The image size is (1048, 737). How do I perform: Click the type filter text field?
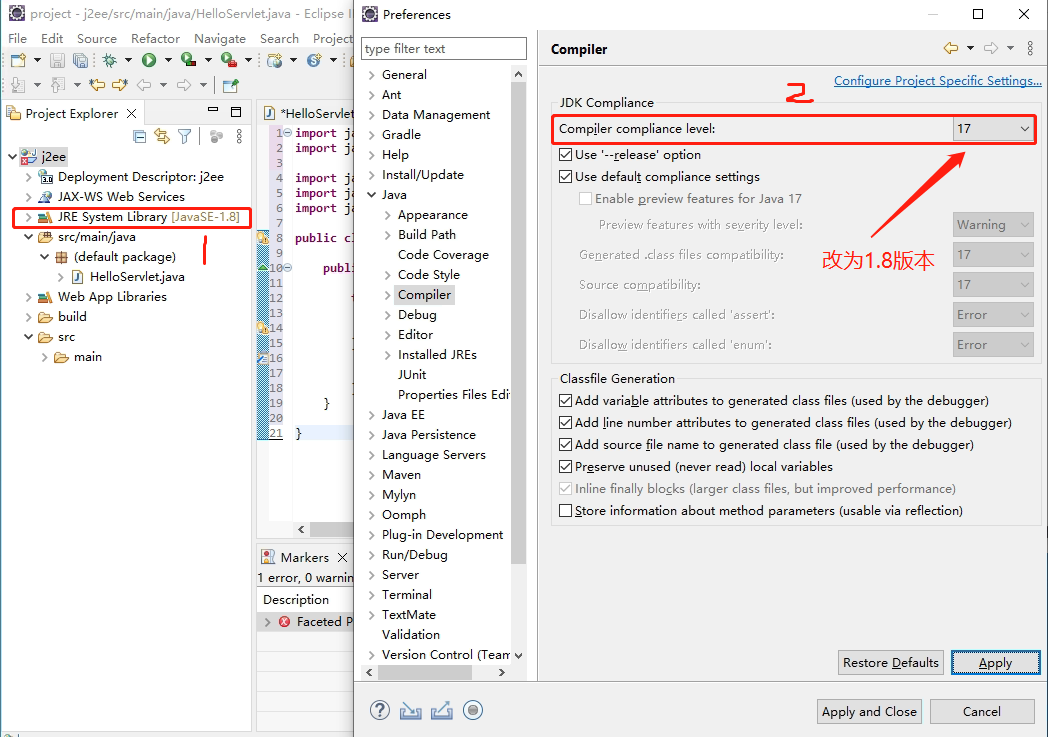pos(444,49)
